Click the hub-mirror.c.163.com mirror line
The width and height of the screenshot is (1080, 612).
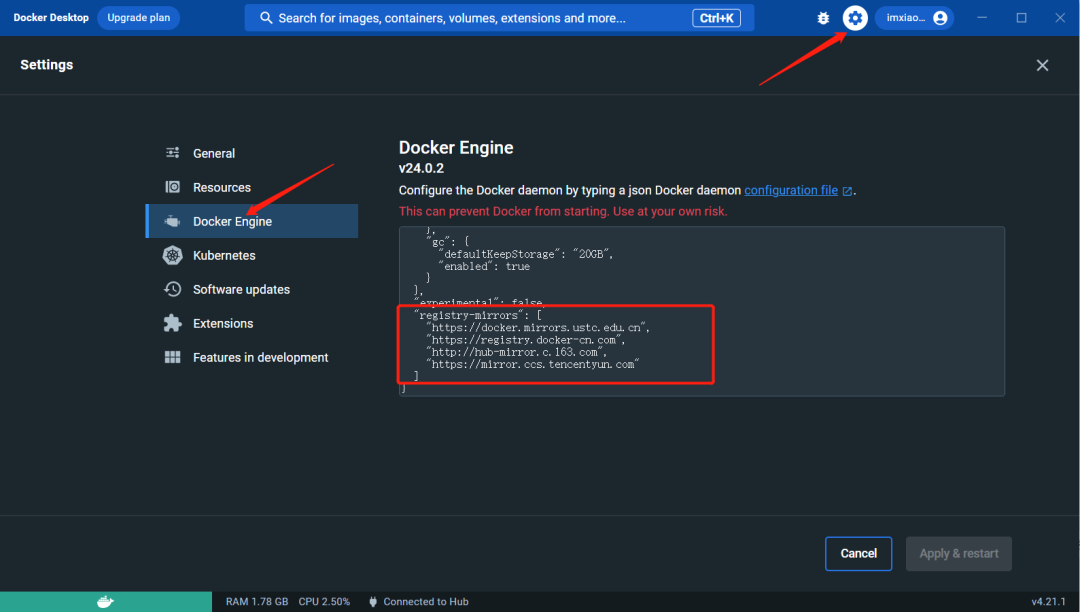pyautogui.click(x=517, y=352)
